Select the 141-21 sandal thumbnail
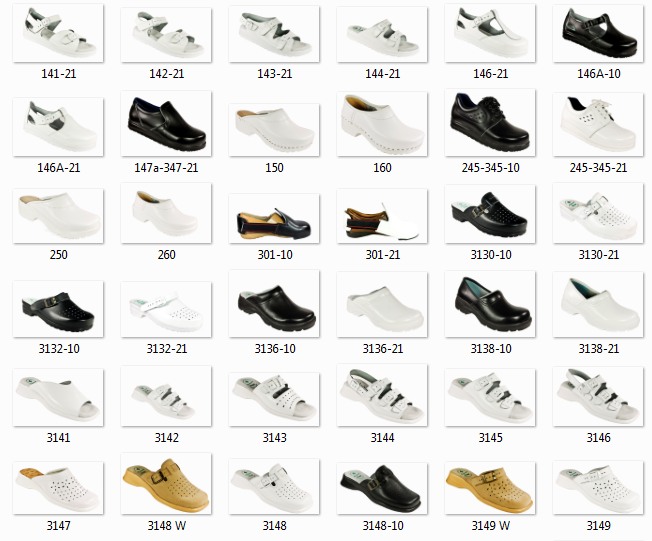Viewport: 652px width, 541px height. (58, 33)
